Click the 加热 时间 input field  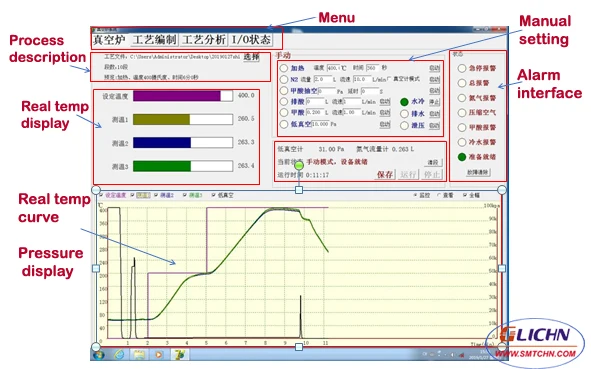point(373,68)
